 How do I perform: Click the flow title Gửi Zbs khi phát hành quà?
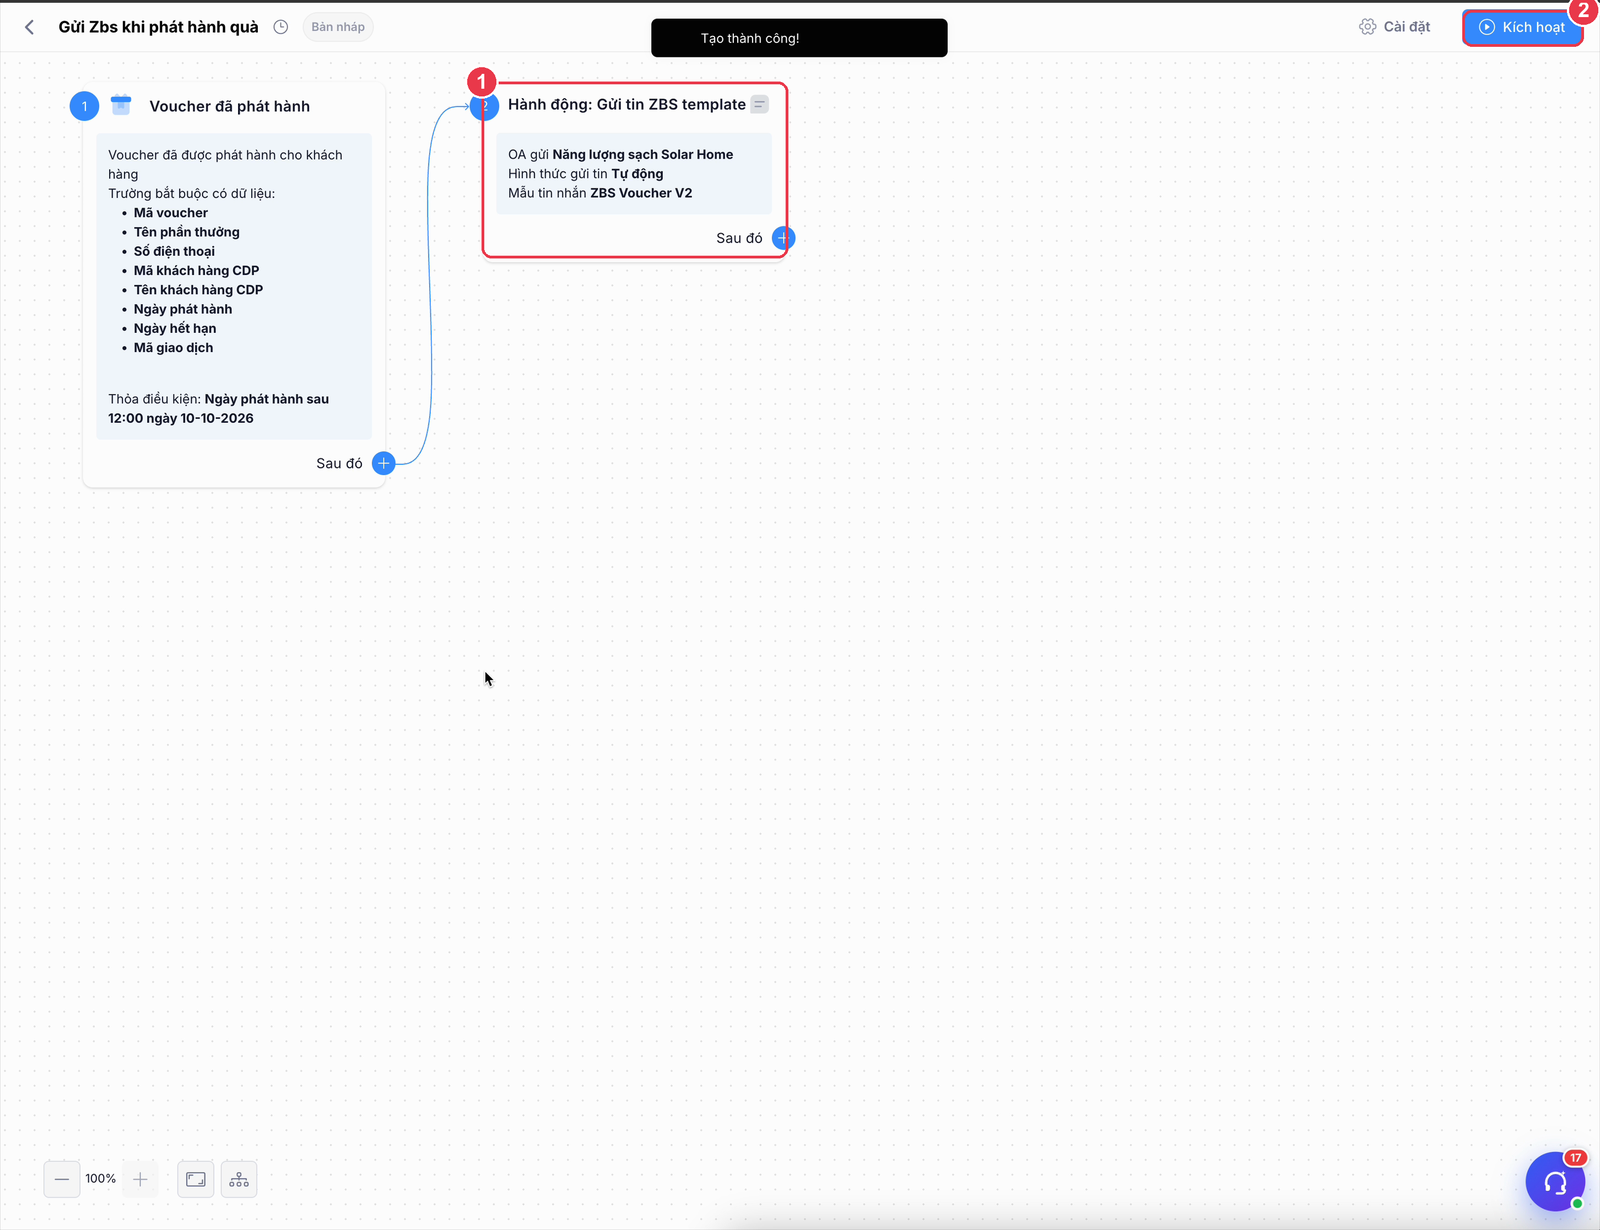coord(158,27)
